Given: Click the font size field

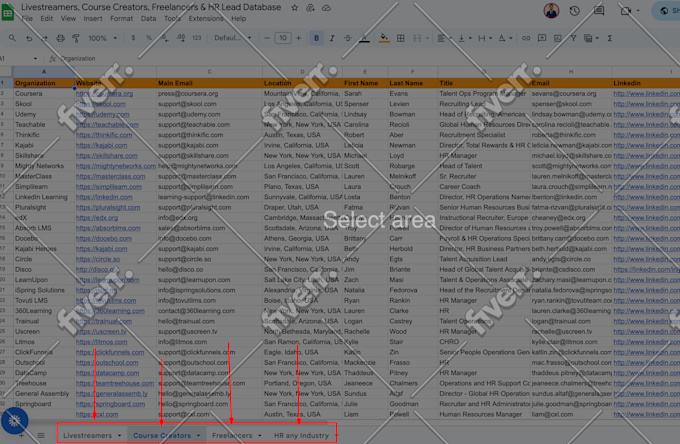Looking at the screenshot, I should coord(283,38).
